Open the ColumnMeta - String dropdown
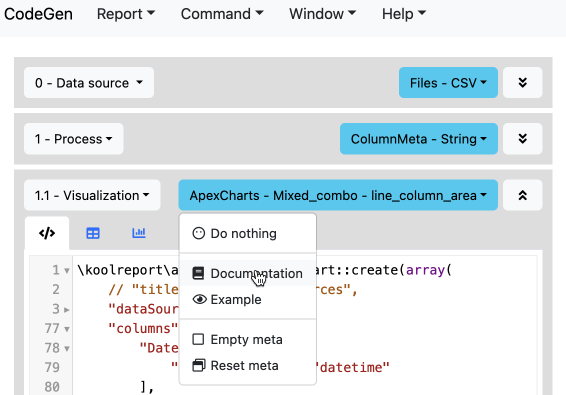This screenshot has height=395, width=566. (419, 139)
